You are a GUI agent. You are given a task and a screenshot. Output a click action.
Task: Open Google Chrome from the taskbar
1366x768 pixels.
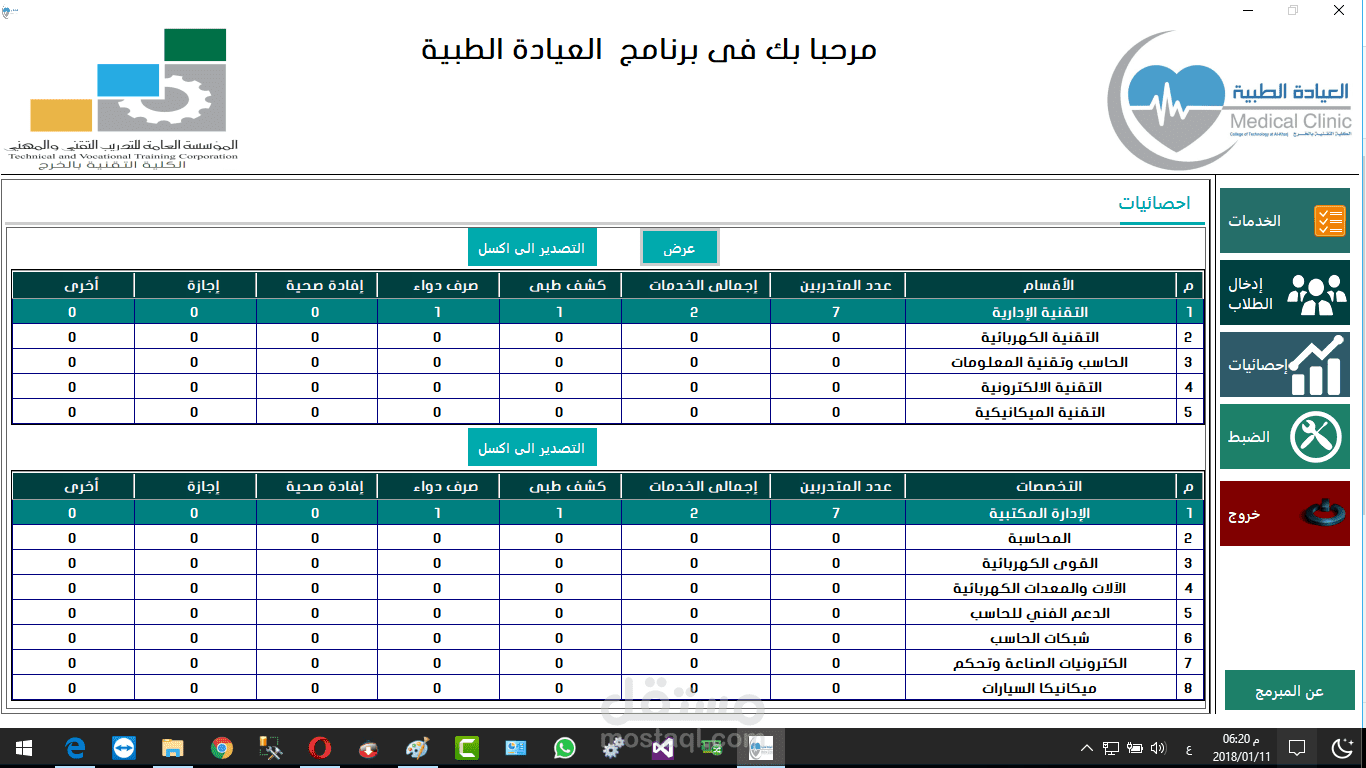[222, 748]
